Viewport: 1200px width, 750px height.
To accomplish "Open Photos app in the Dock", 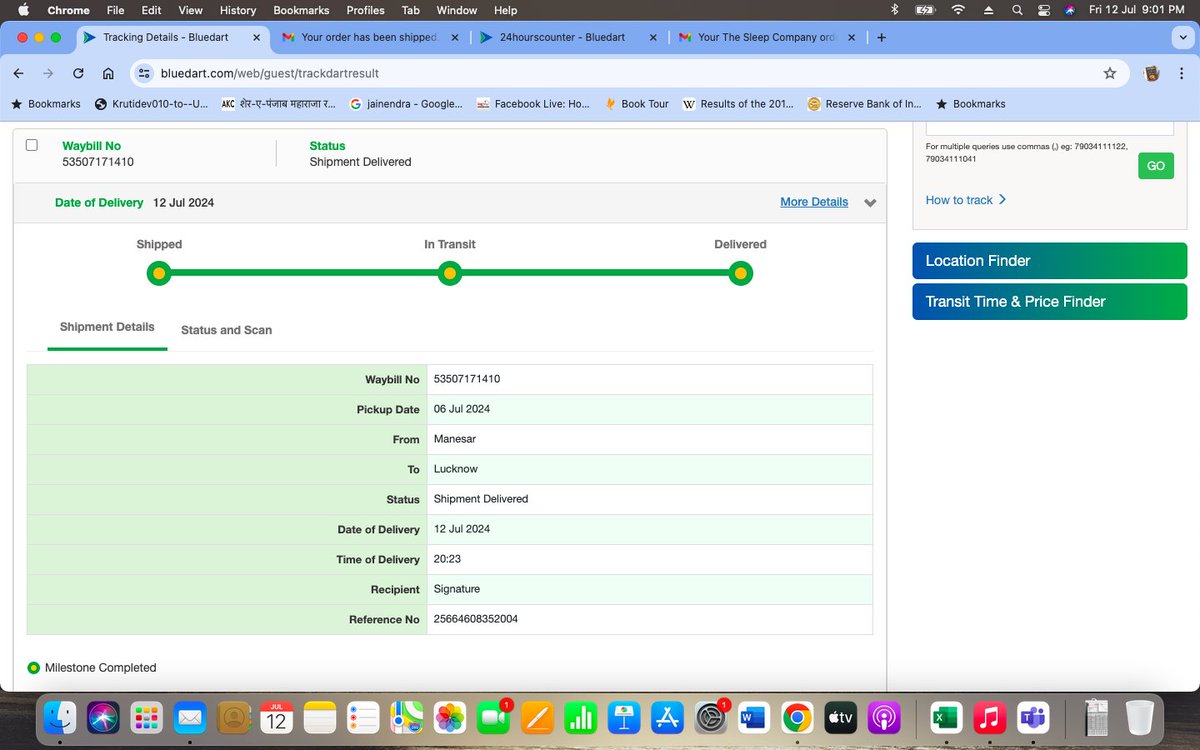I will (450, 717).
